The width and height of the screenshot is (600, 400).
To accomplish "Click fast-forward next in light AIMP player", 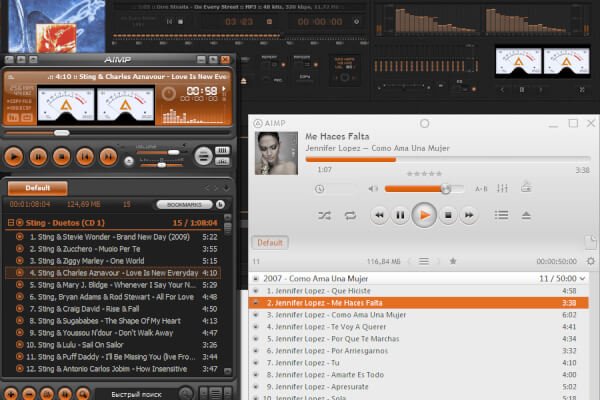I will click(469, 215).
